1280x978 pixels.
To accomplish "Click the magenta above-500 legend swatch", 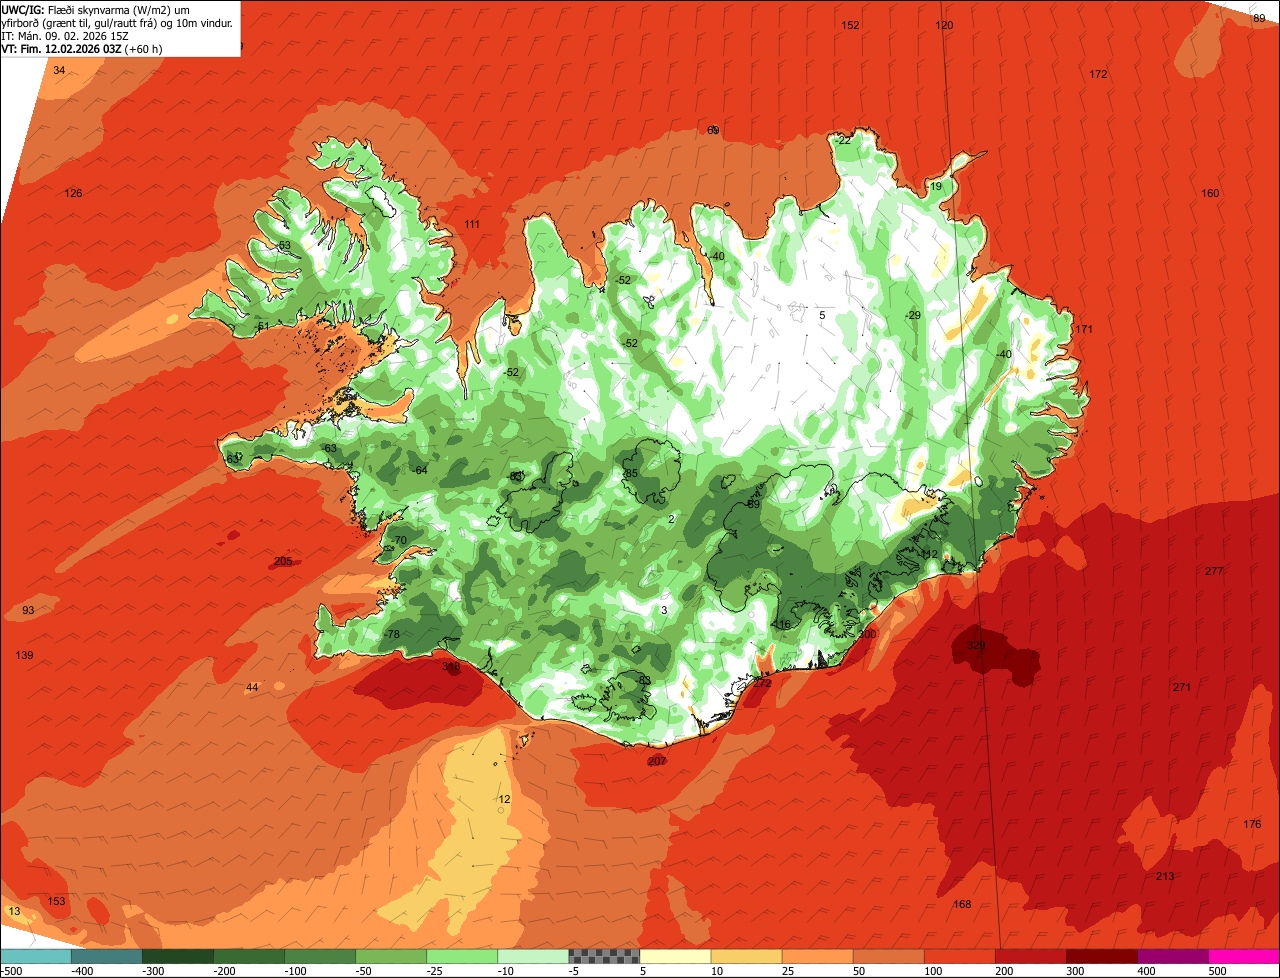I will pos(1244,955).
